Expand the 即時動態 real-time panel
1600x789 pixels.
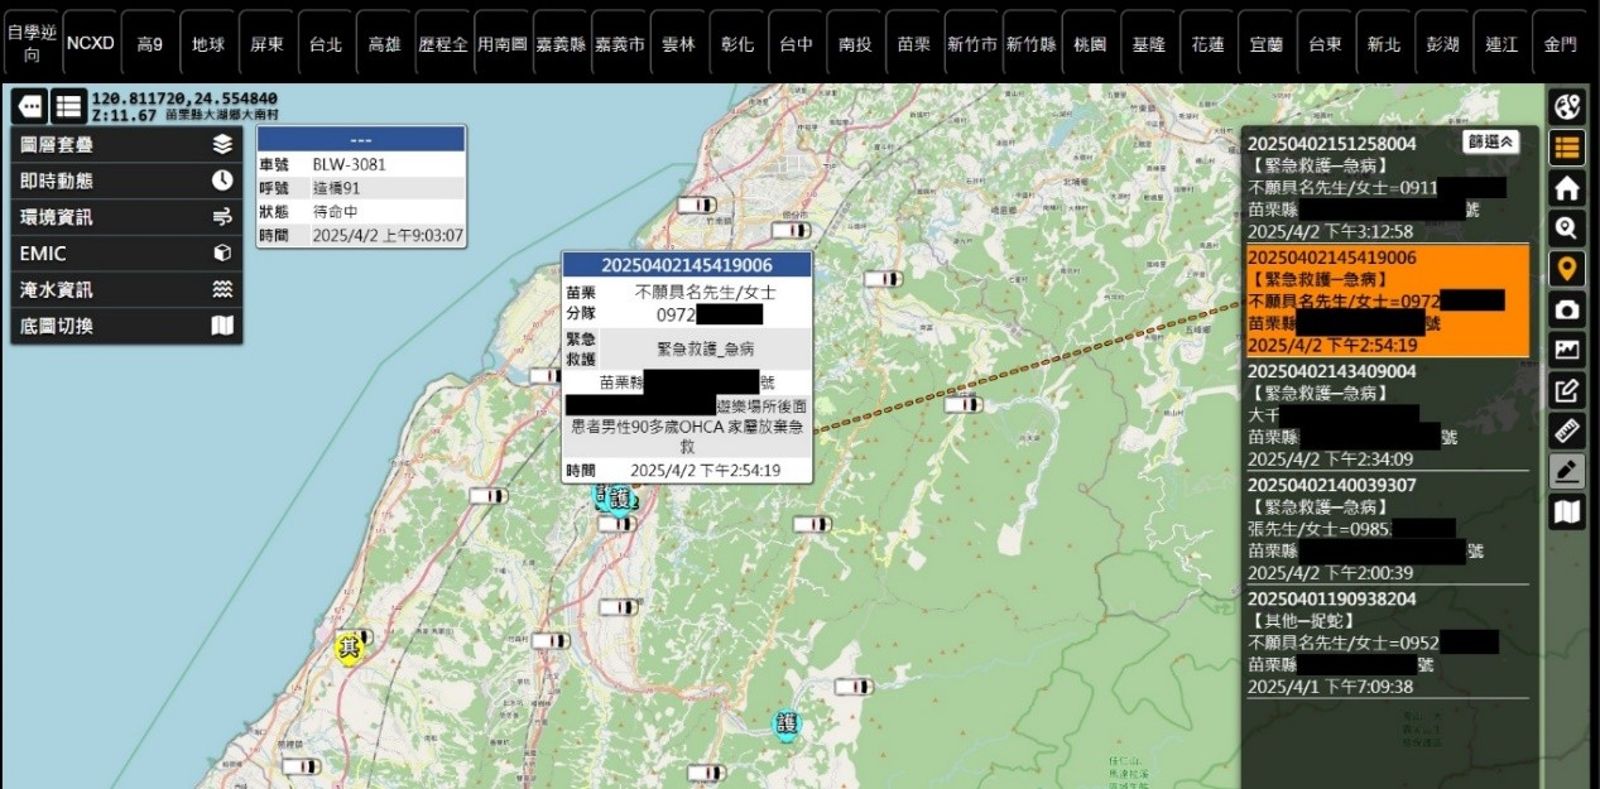tap(126, 180)
